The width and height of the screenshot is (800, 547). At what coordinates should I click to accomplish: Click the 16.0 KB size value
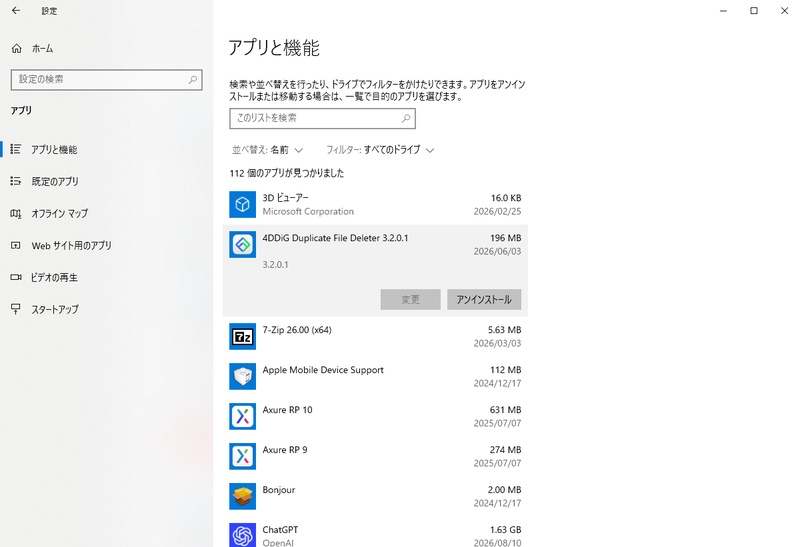(x=506, y=198)
